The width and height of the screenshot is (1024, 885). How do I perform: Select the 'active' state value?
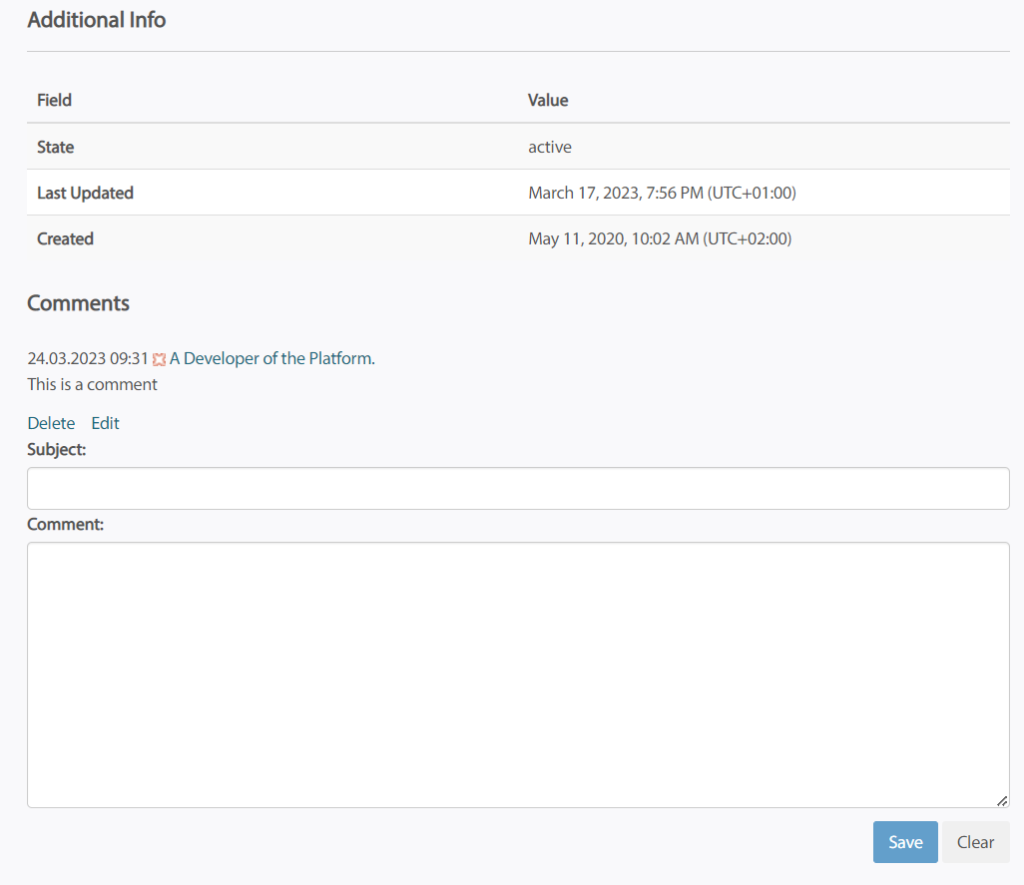(x=550, y=147)
